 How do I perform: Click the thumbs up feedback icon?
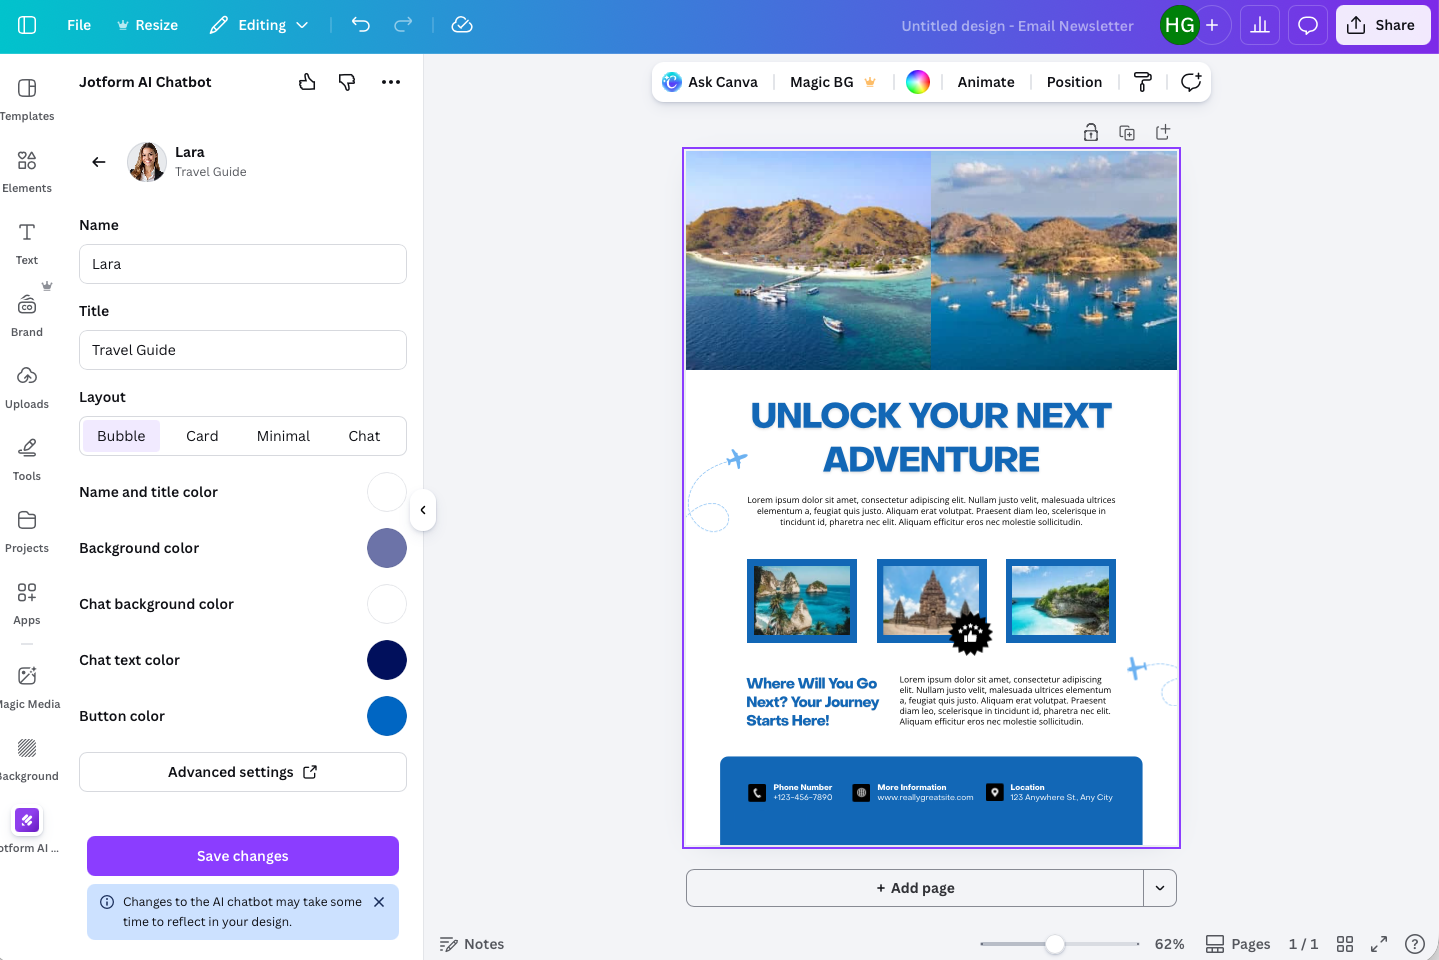(x=307, y=81)
